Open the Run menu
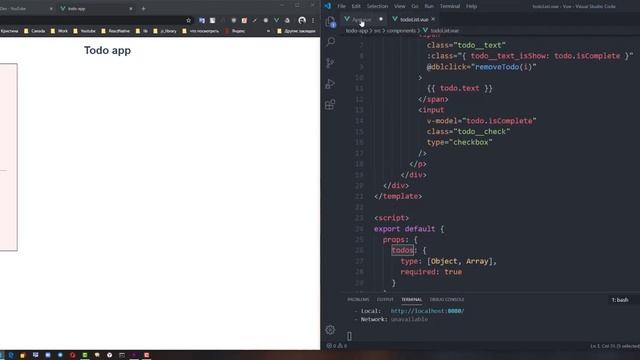Screen dimensions: 640x360 pos(429,6)
